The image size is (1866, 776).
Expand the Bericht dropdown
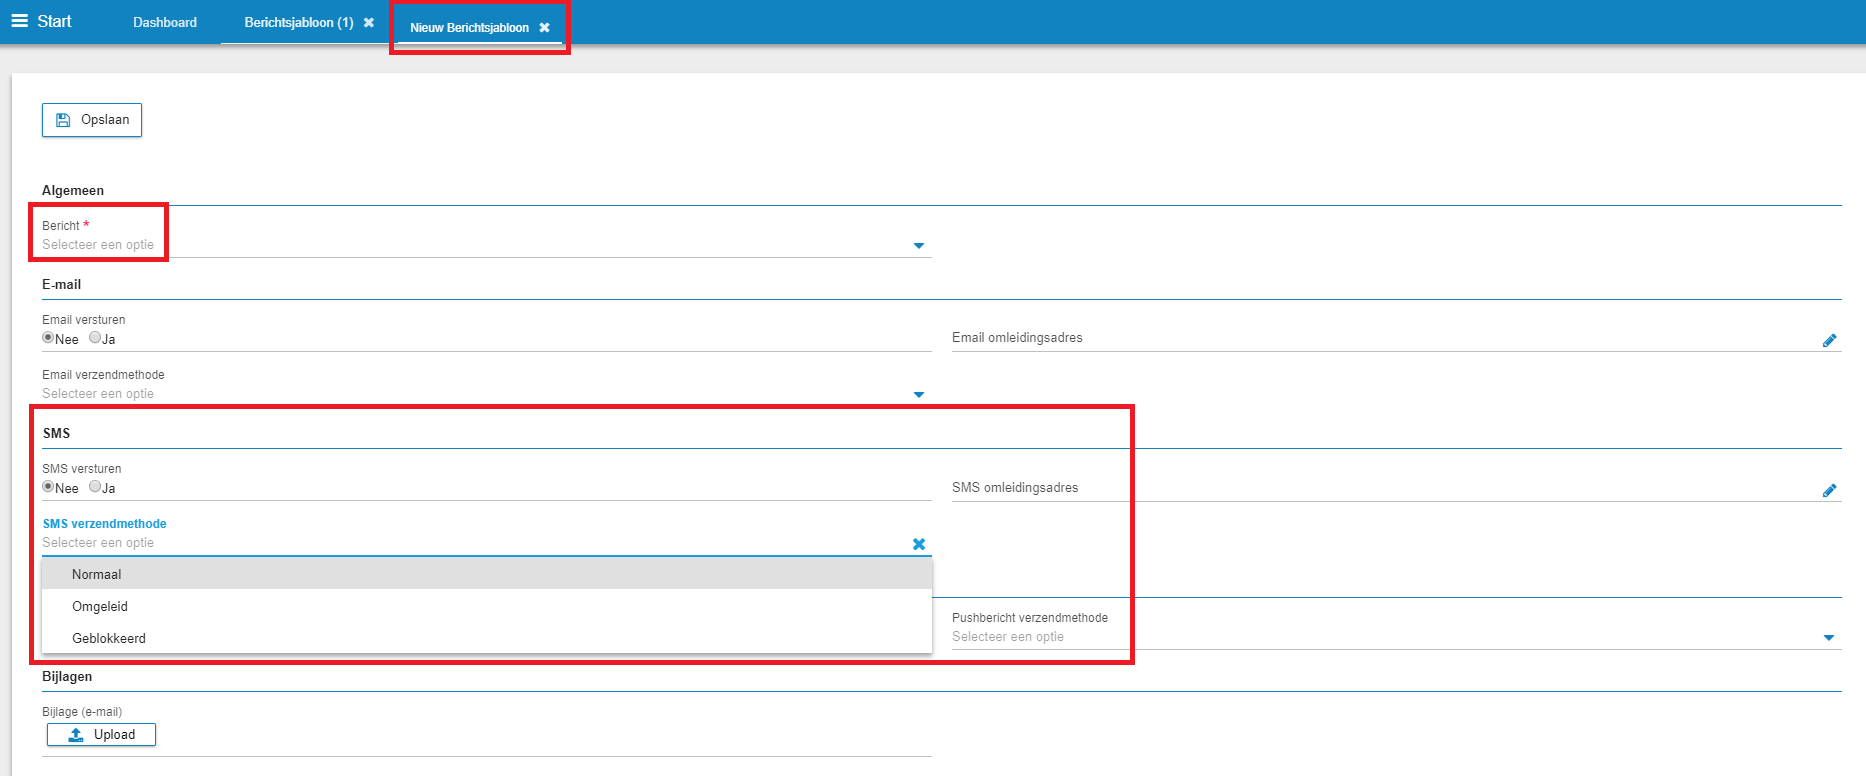[918, 246]
